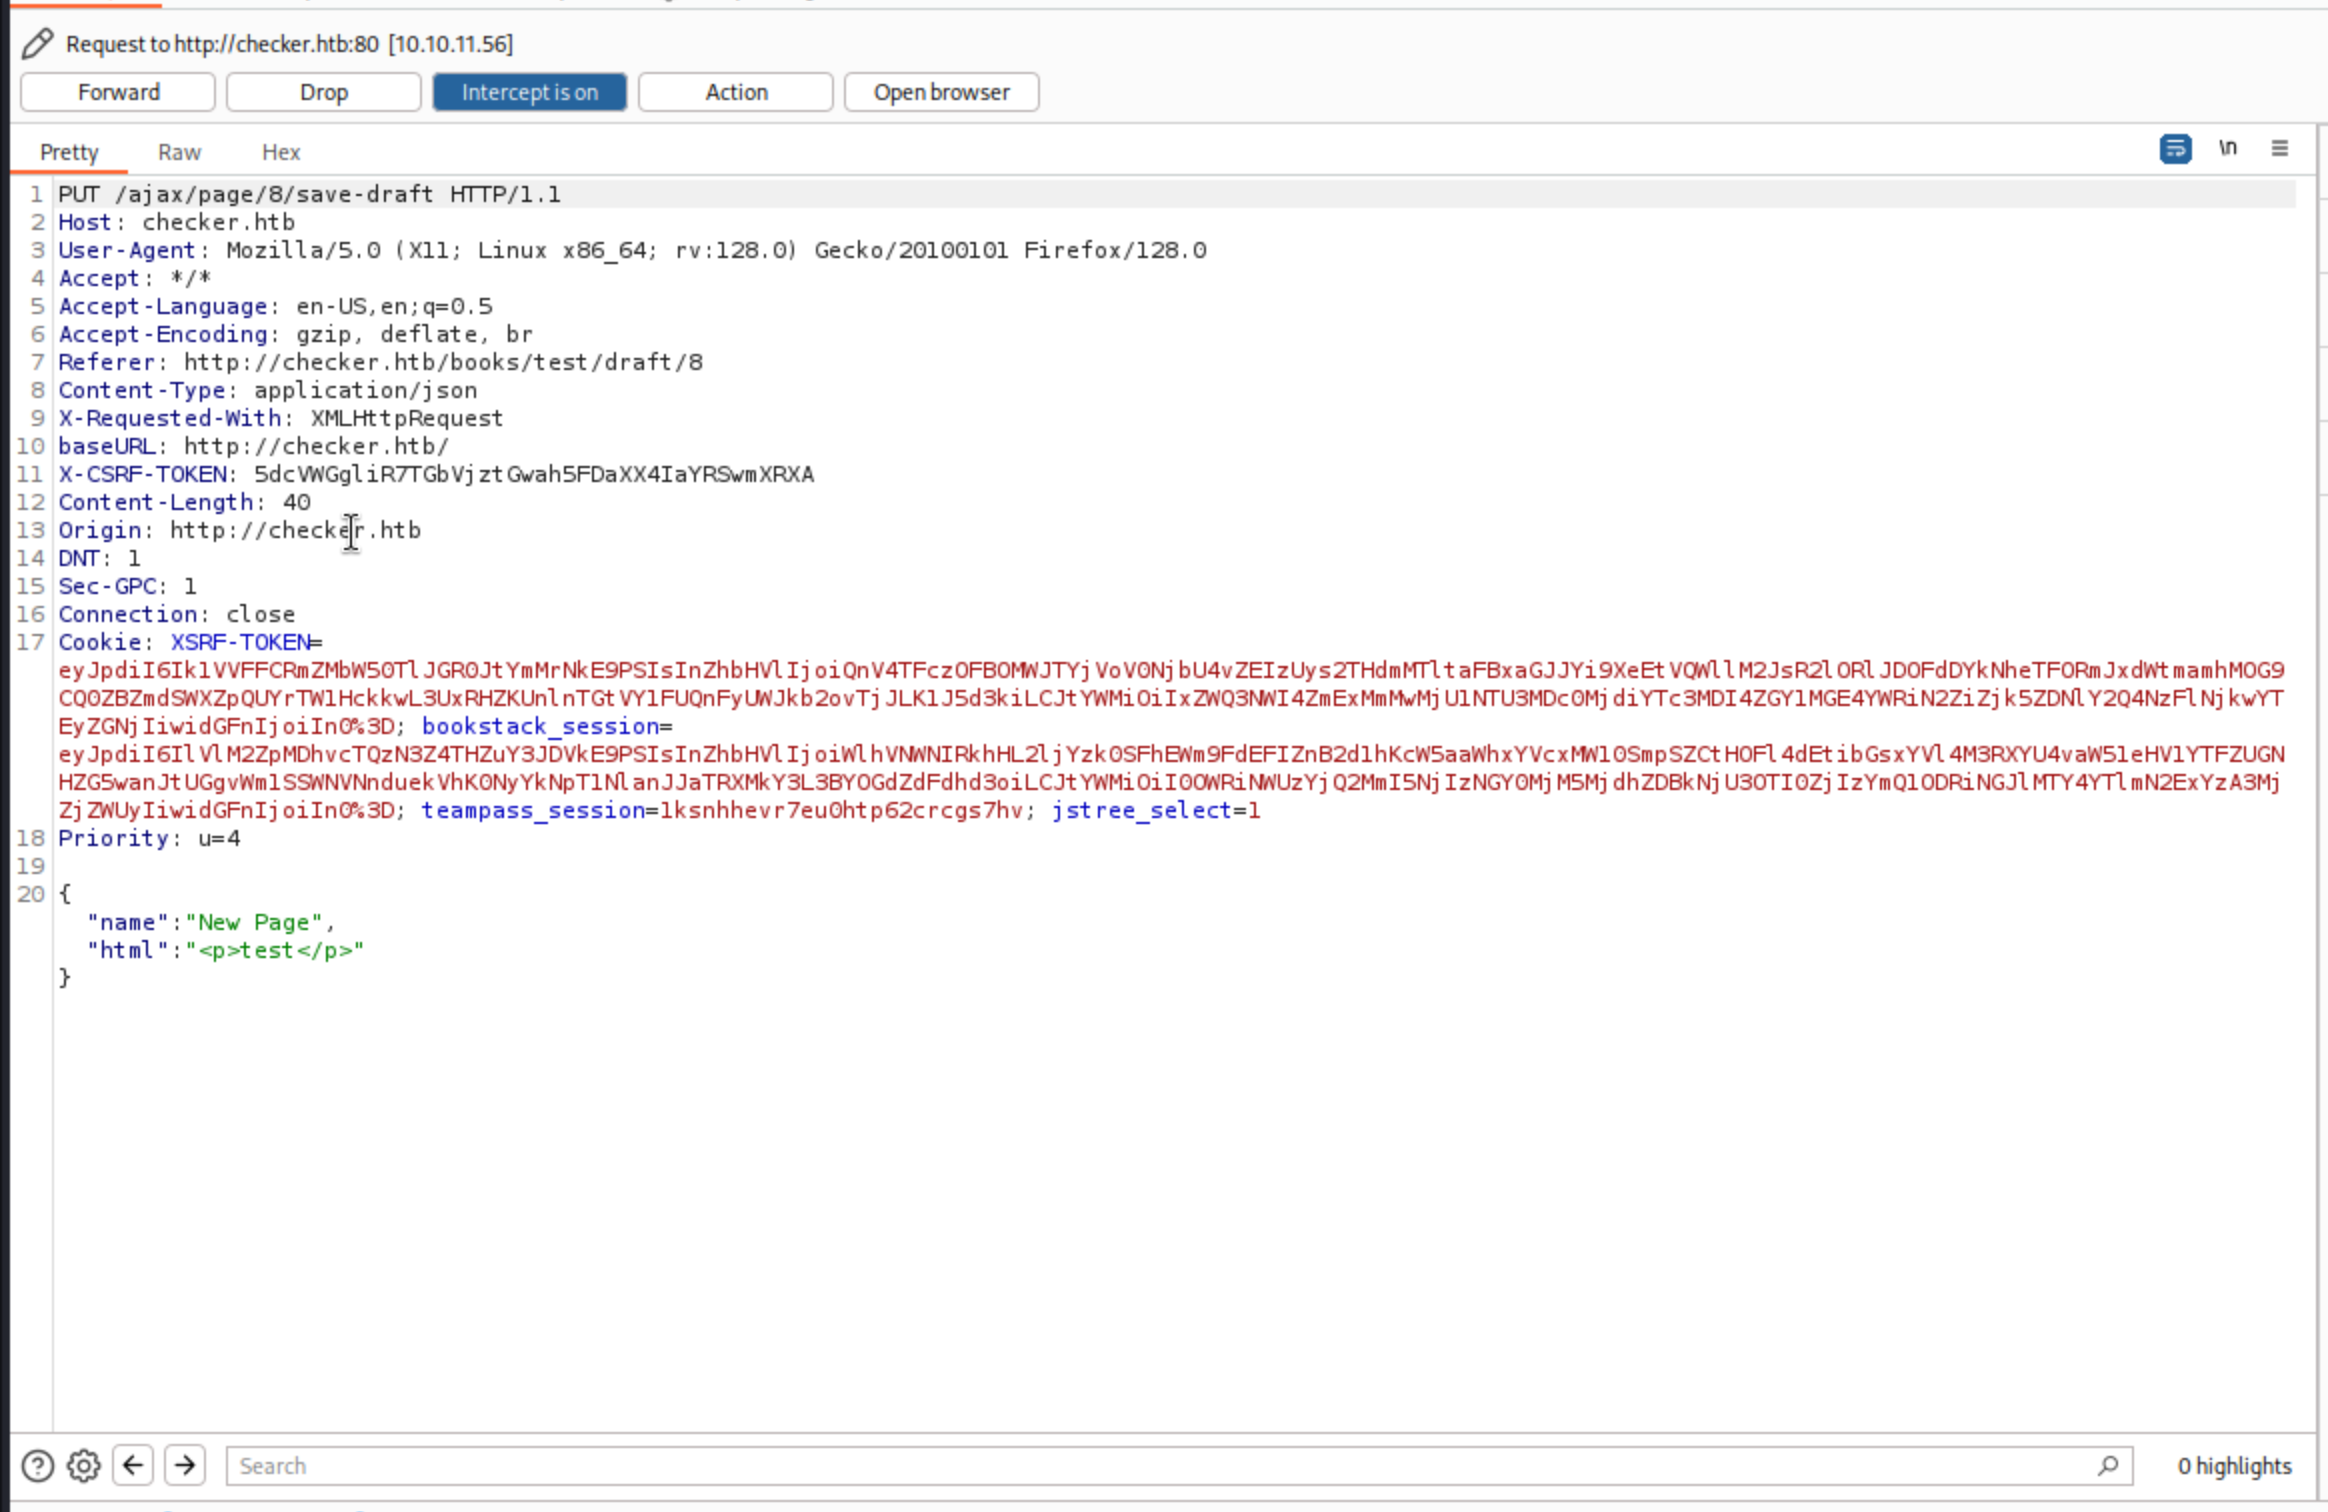Image resolution: width=2328 pixels, height=1512 pixels.
Task: Click the pencil edit target icon
Action: click(37, 43)
